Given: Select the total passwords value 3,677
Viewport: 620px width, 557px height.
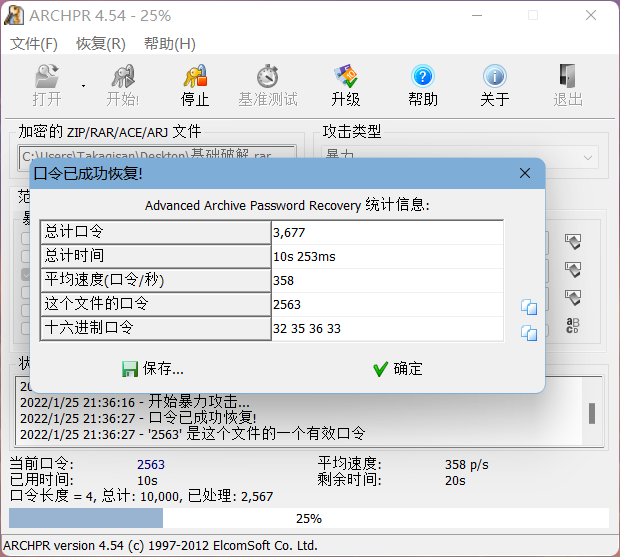Looking at the screenshot, I should click(388, 232).
